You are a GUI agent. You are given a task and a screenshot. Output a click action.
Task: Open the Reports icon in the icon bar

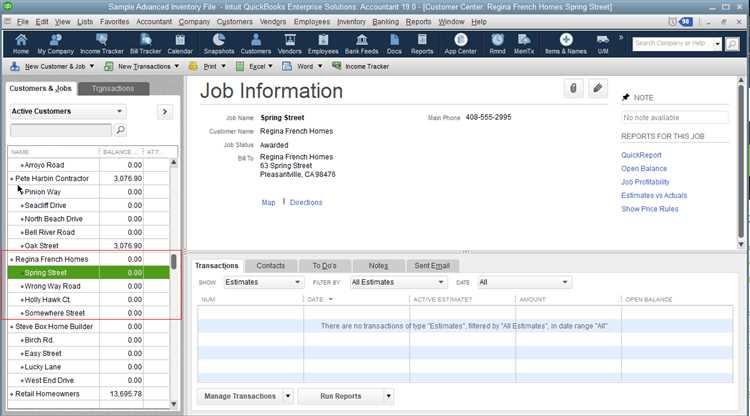(x=422, y=44)
